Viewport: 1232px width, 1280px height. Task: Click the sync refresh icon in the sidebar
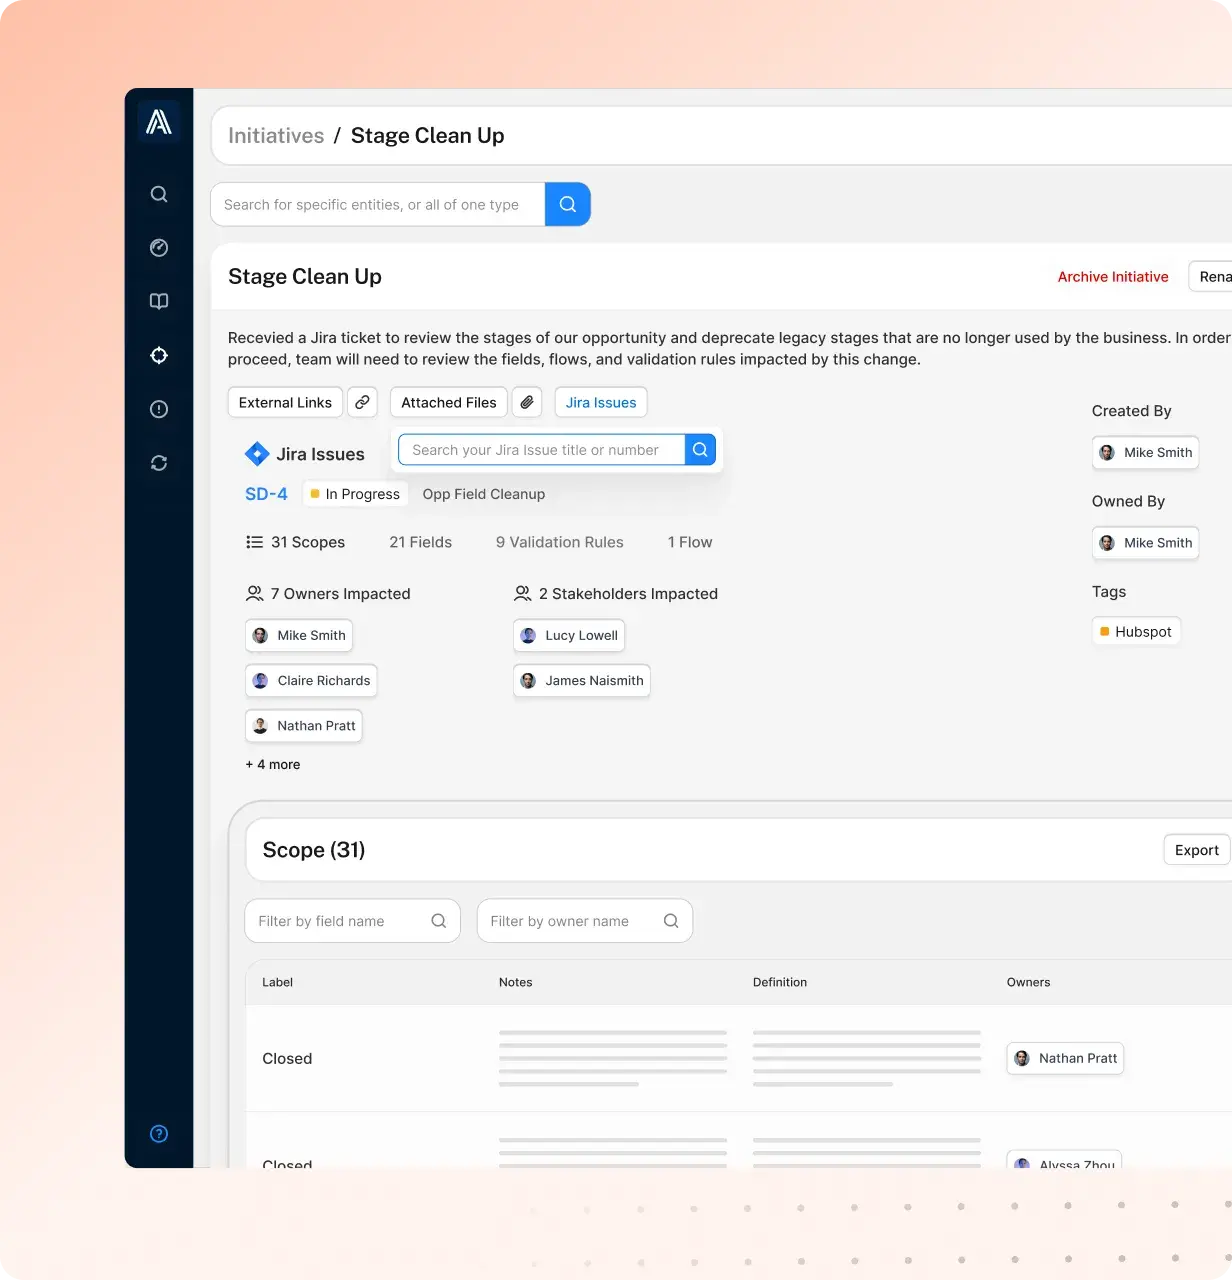(159, 463)
